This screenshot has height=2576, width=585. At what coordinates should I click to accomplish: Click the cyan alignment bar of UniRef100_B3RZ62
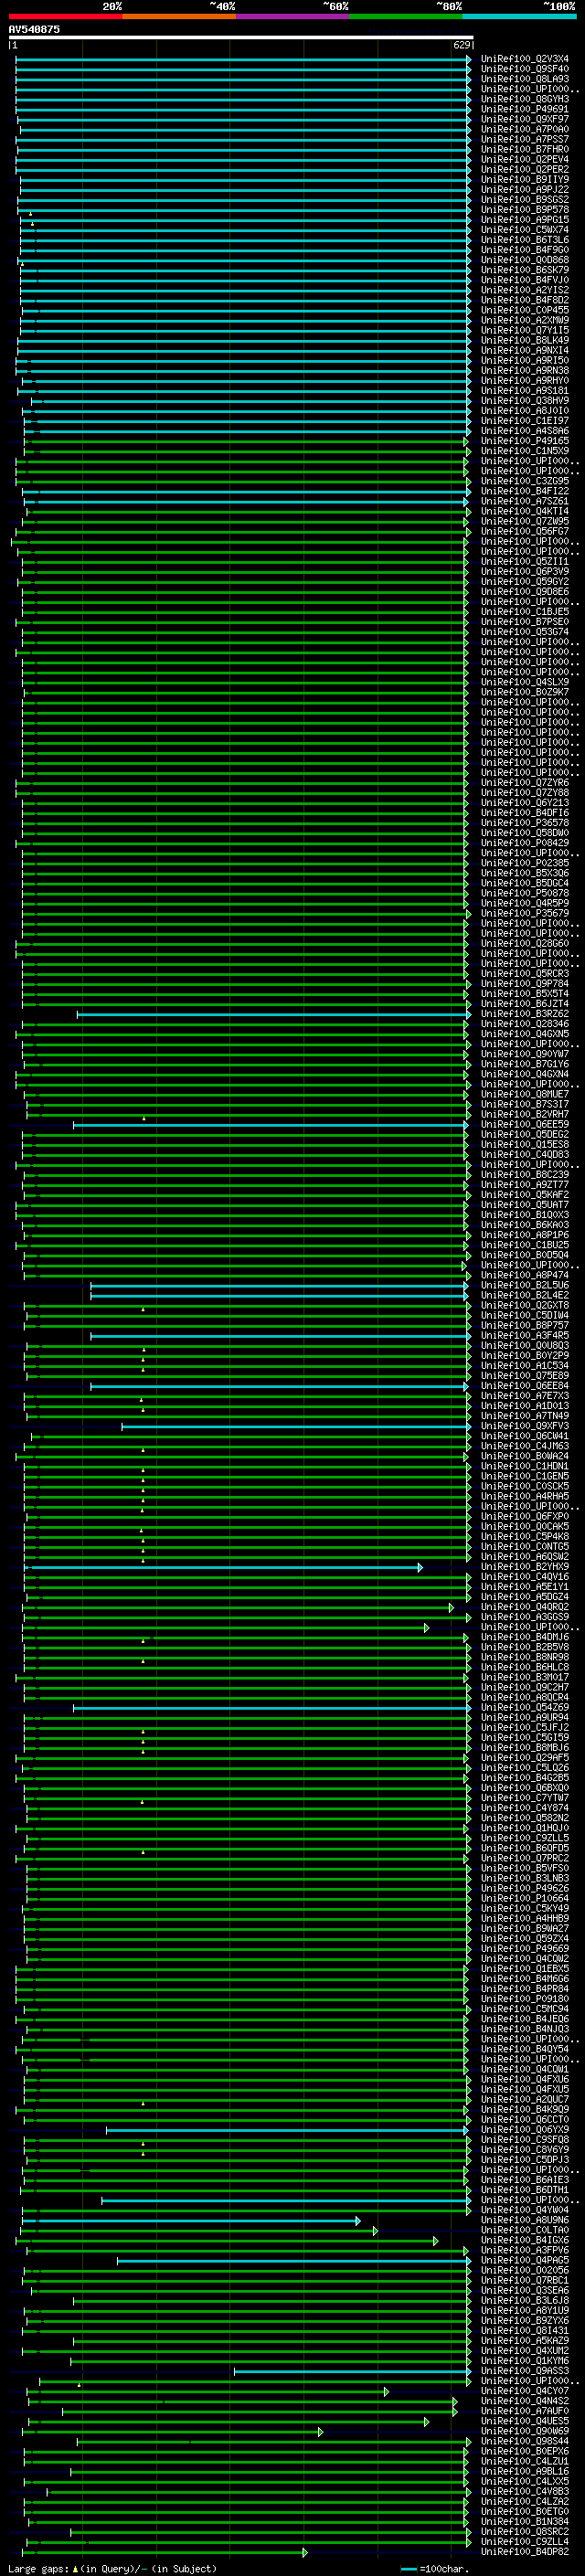coord(272,1014)
